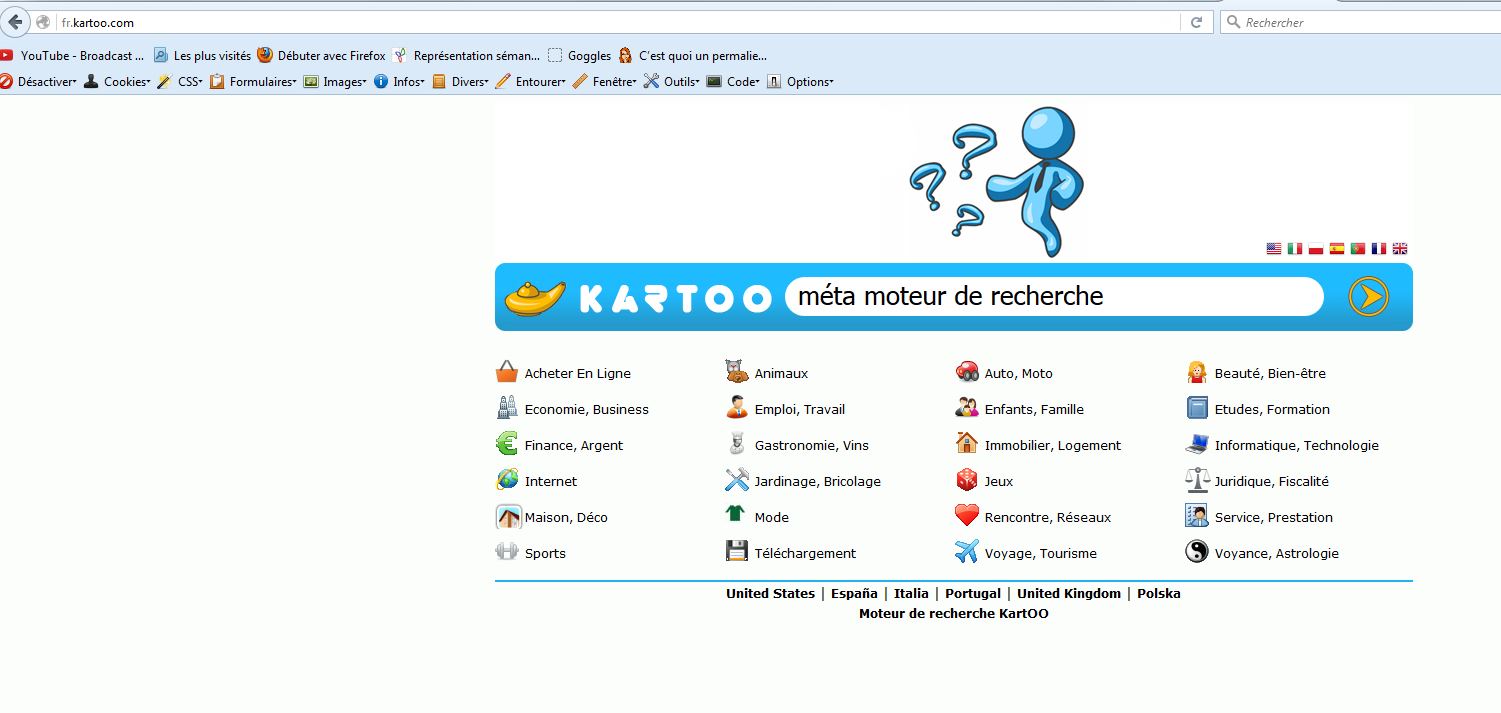Expand the Formulaires dropdown menu
Image resolution: width=1501 pixels, height=713 pixels.
[x=254, y=82]
